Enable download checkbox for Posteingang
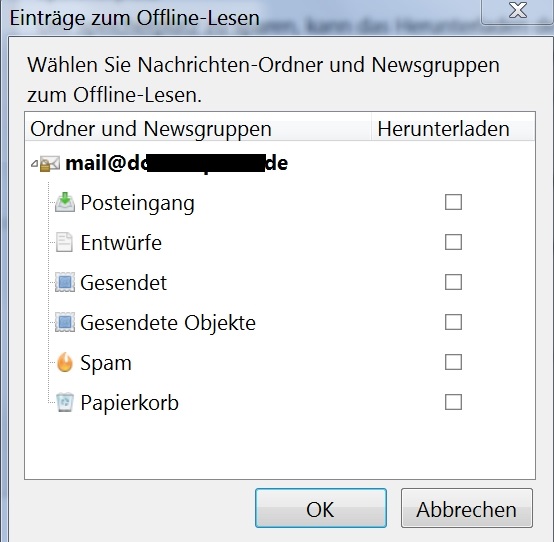The height and width of the screenshot is (542, 554). (453, 202)
